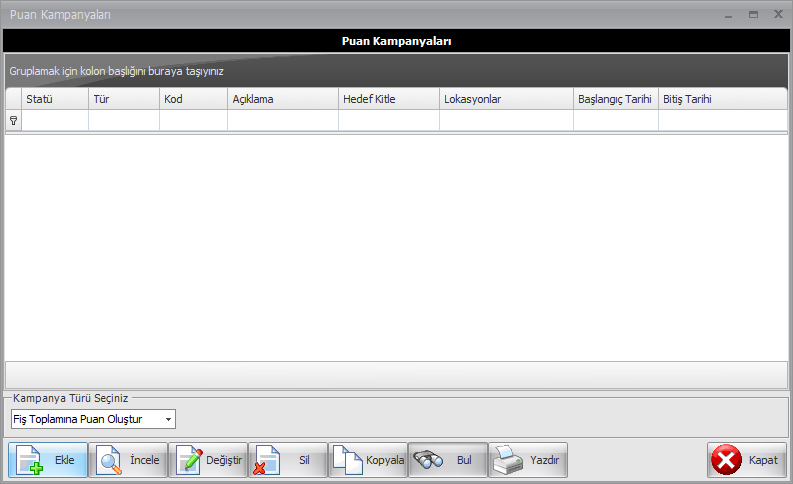Click the Lokasyonlar column header
This screenshot has height=484, width=793.
click(x=505, y=99)
